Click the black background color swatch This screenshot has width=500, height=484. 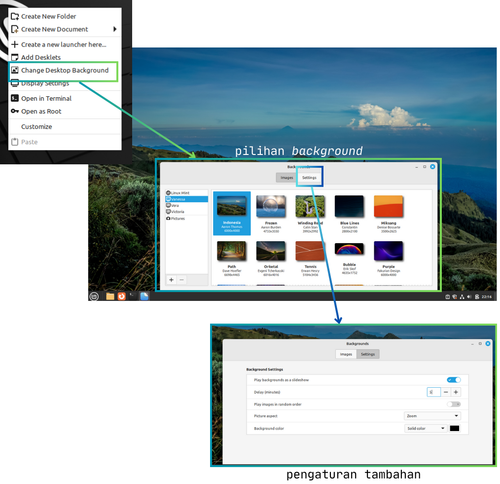454,428
